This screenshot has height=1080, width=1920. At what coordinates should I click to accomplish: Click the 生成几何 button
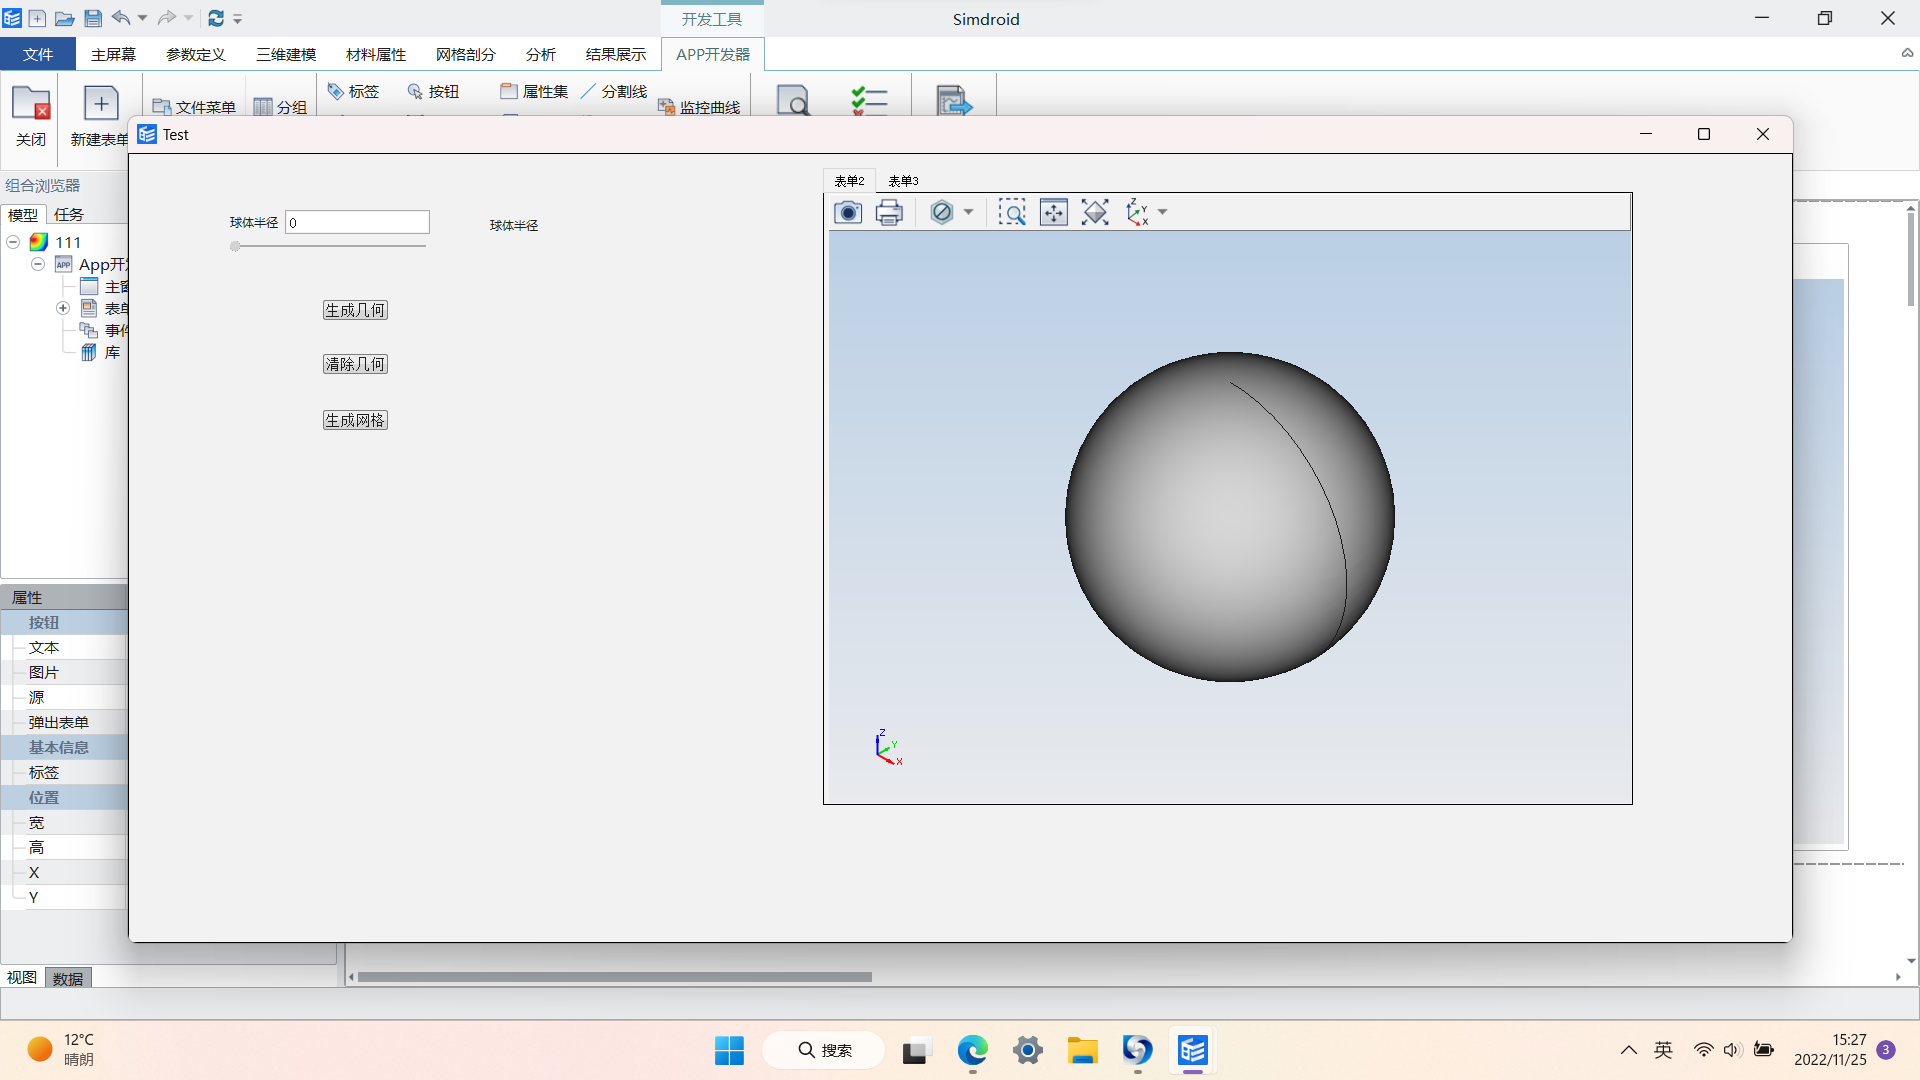coord(353,310)
